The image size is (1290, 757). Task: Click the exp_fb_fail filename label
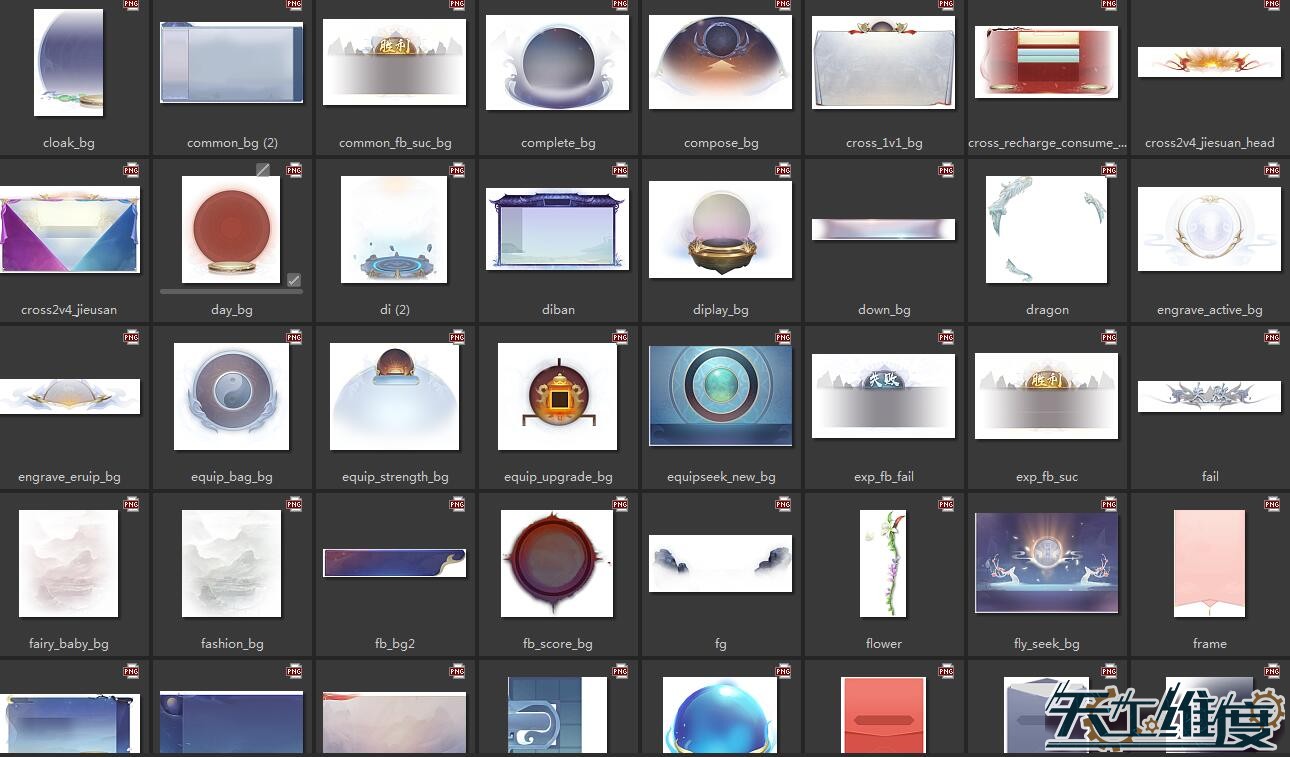(883, 477)
